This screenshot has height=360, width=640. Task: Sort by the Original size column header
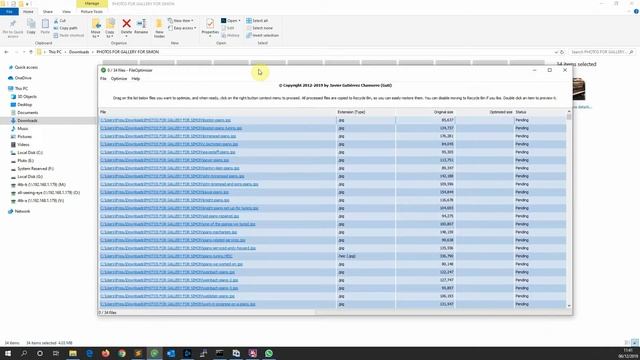tap(425, 112)
